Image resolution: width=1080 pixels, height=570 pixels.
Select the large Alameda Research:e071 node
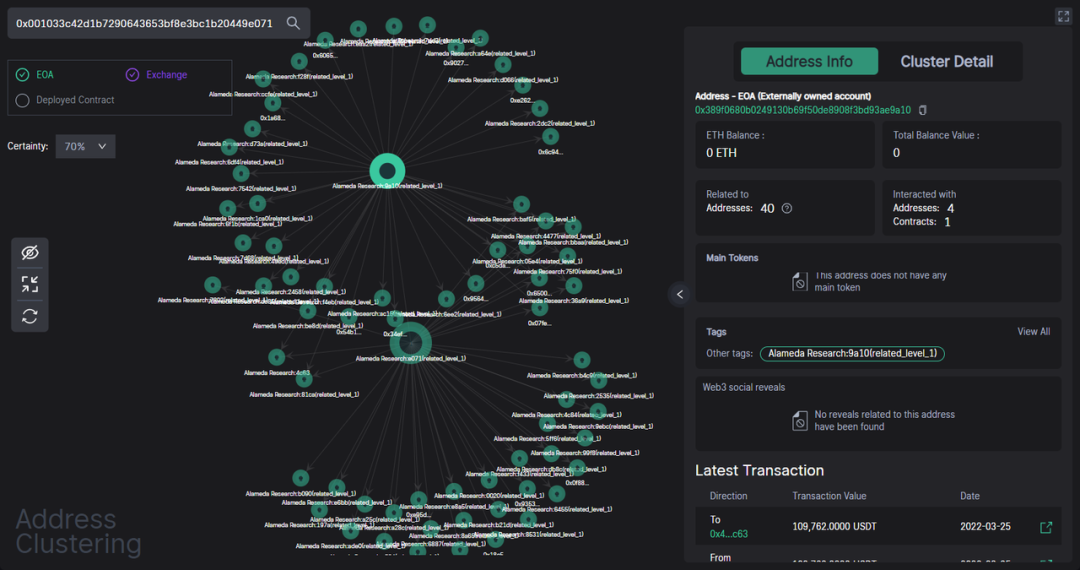click(411, 342)
